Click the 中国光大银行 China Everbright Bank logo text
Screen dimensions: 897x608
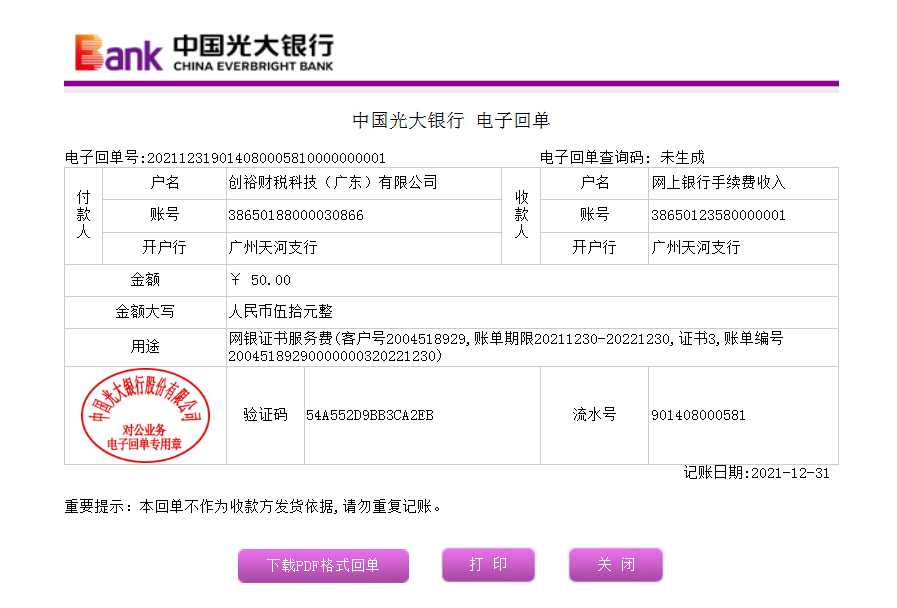click(x=253, y=53)
